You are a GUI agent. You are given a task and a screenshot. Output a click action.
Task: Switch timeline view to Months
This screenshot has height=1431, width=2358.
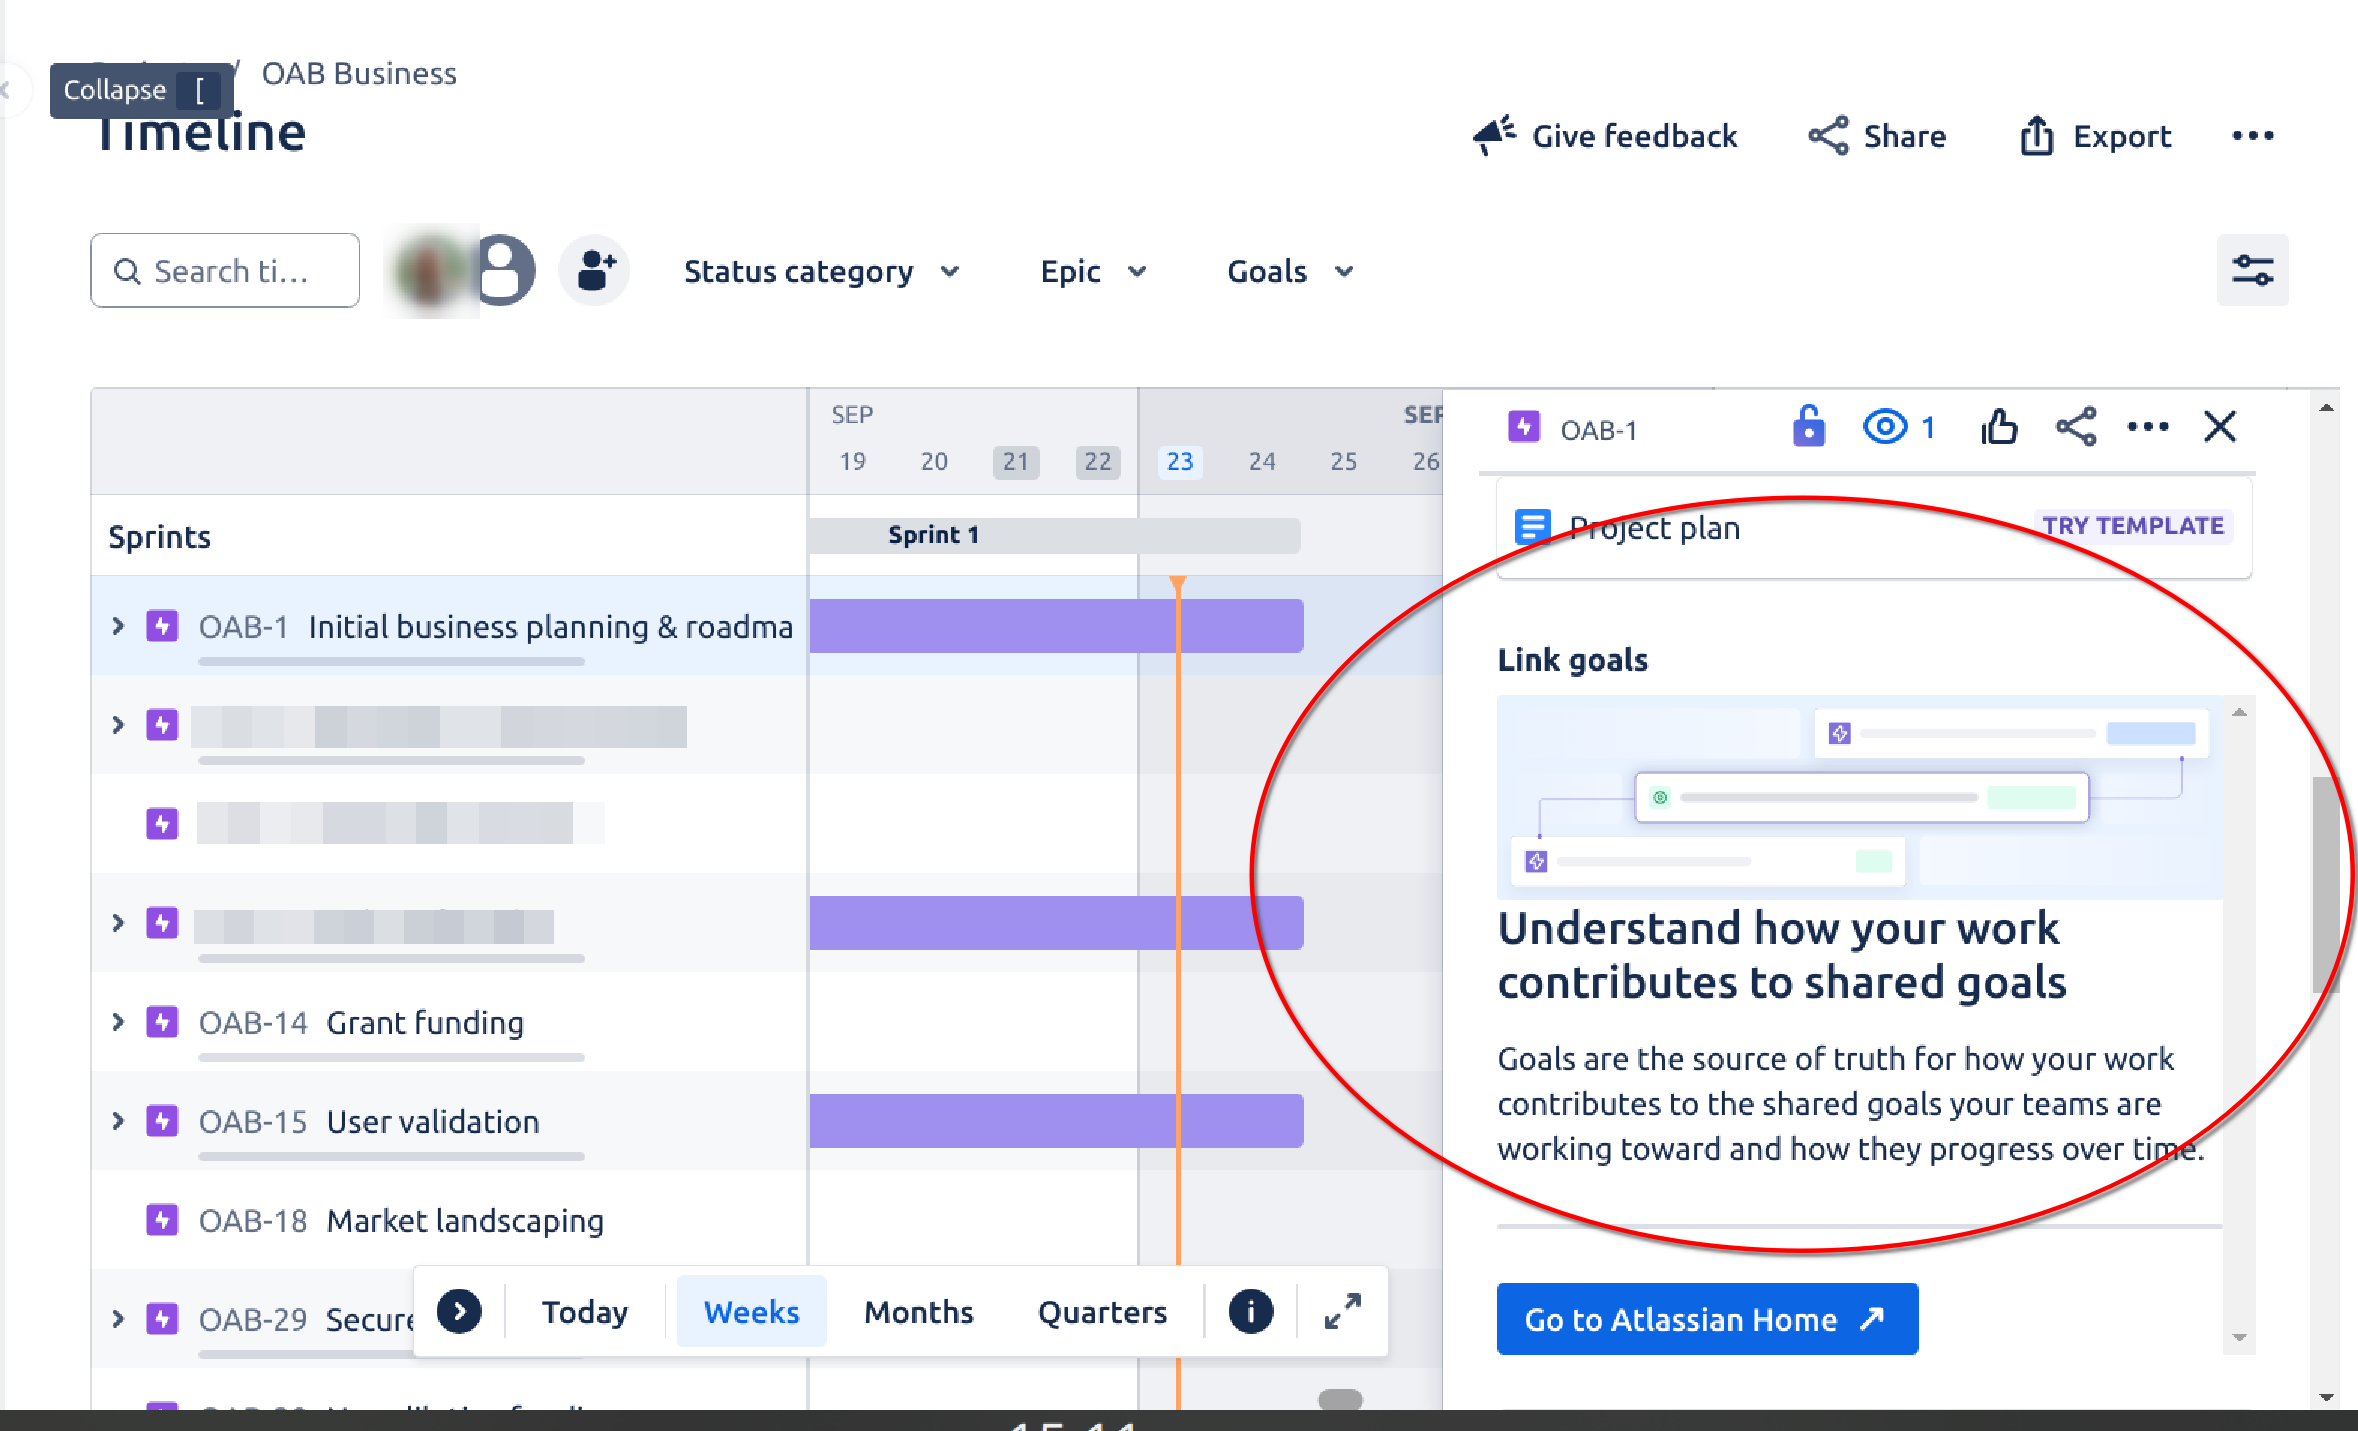pyautogui.click(x=918, y=1311)
